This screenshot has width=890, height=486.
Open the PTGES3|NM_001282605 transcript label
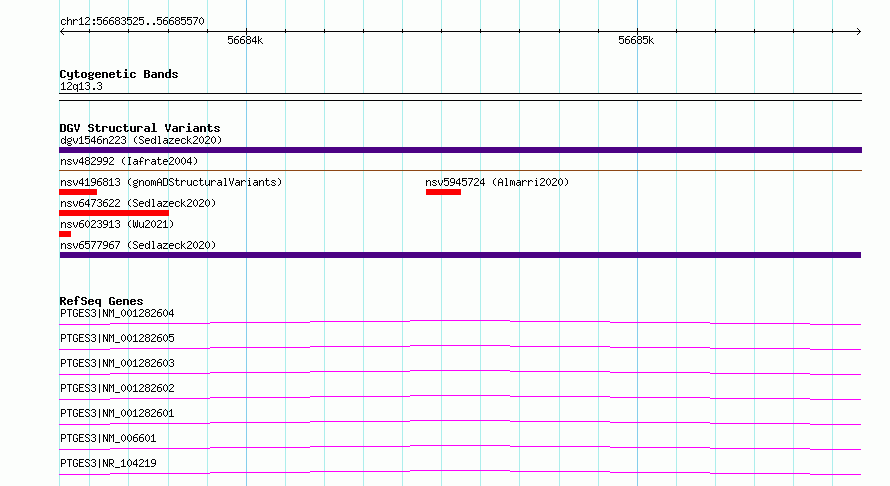(x=117, y=338)
